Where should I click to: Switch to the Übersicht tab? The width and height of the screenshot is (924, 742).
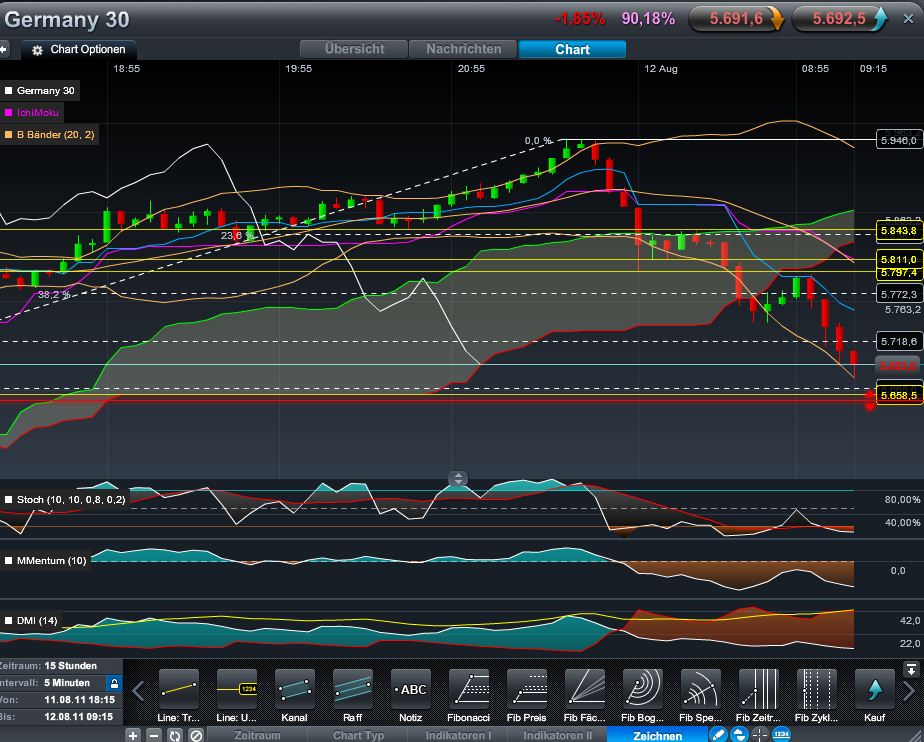354,49
